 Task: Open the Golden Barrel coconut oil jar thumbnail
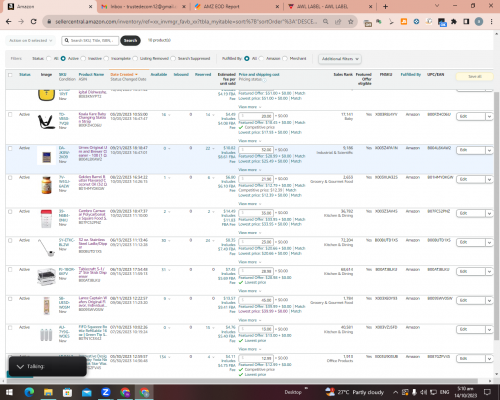(46, 185)
